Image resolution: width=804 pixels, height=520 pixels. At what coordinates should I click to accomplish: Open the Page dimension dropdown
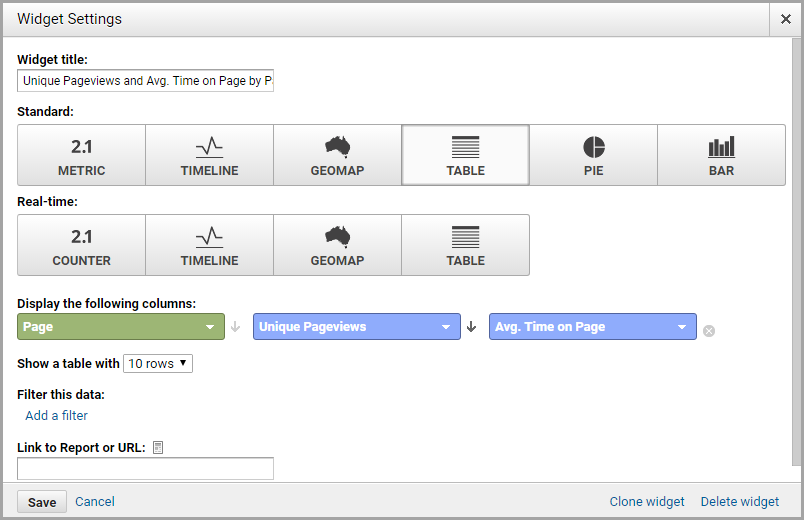point(121,327)
